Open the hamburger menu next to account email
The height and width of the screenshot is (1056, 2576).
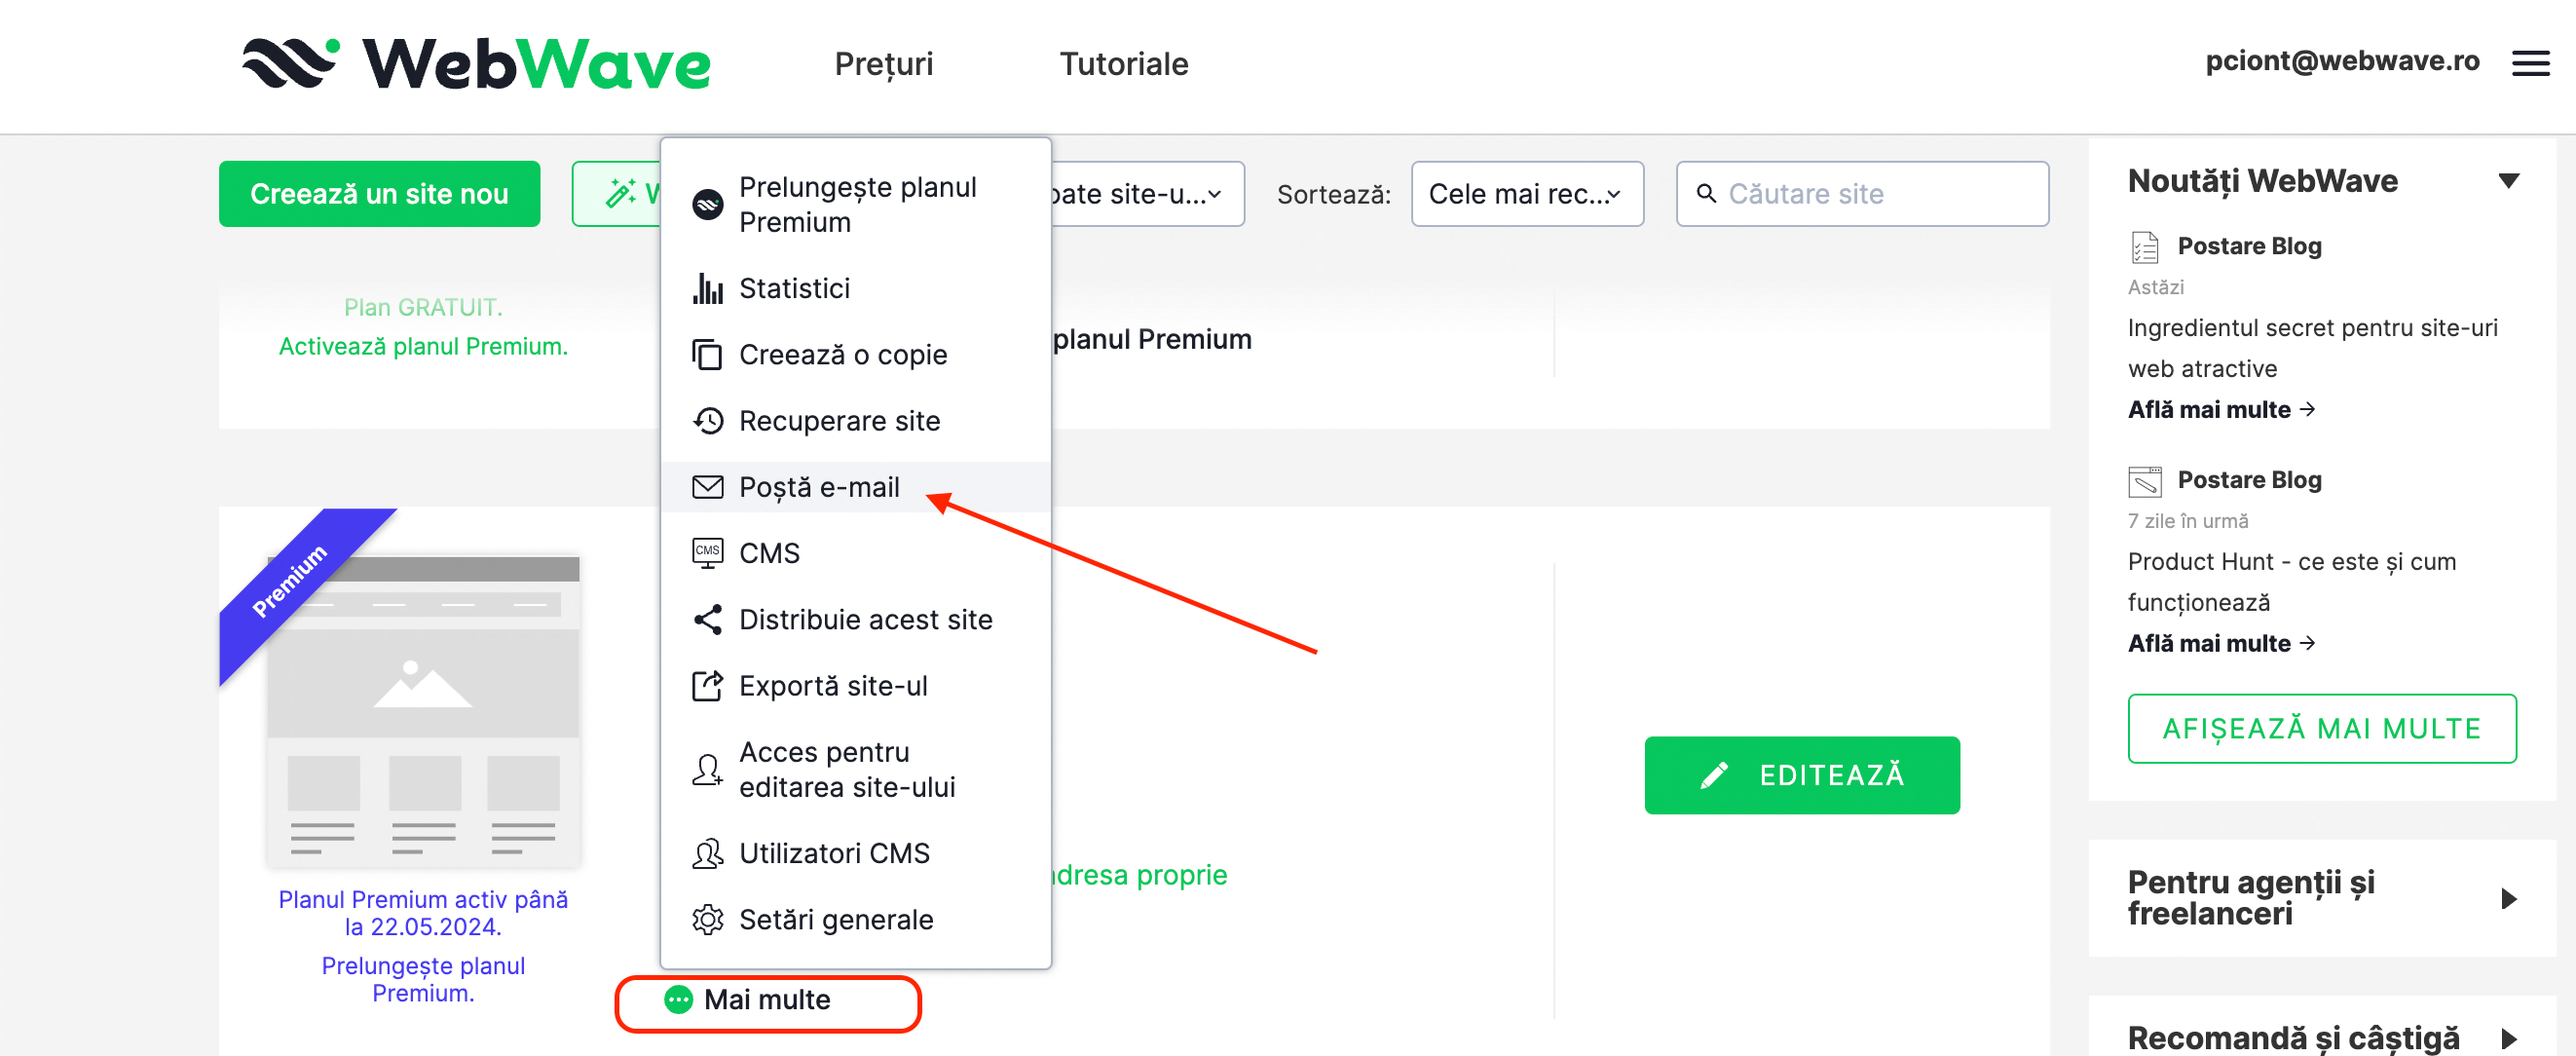pyautogui.click(x=2530, y=64)
